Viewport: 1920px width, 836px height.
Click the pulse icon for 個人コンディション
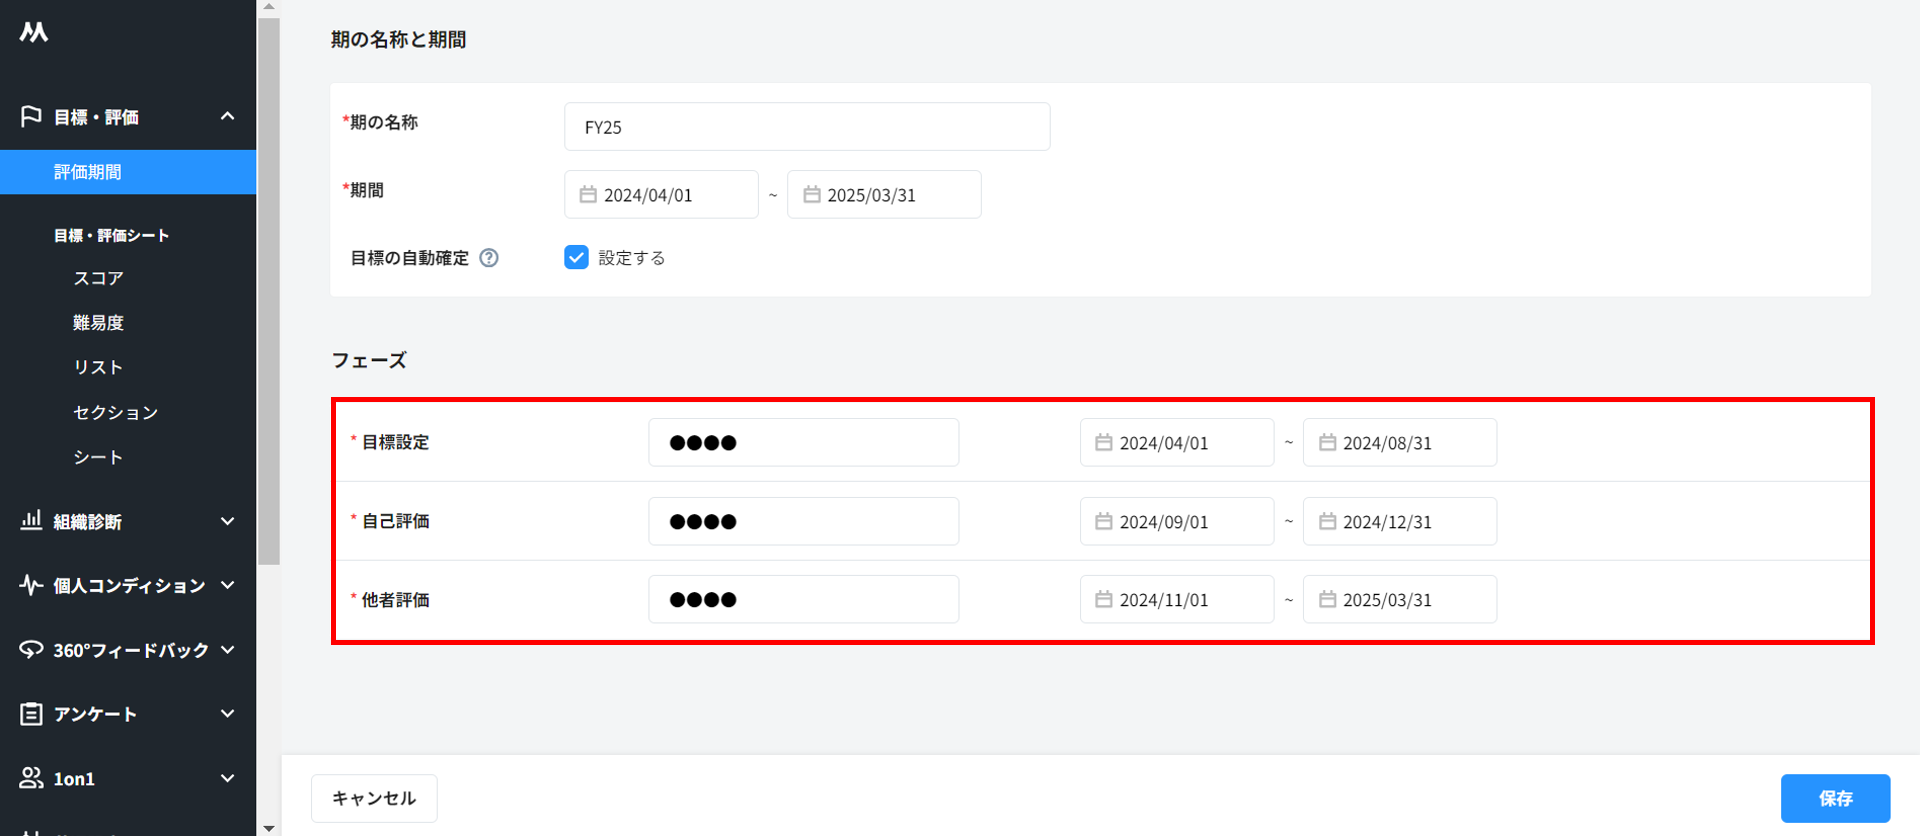point(31,585)
